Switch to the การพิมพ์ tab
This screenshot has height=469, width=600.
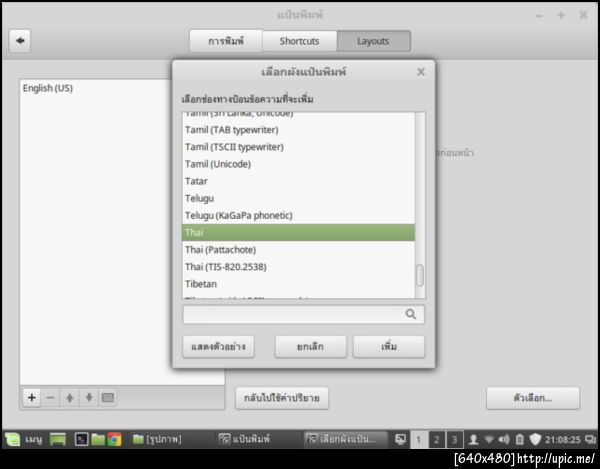click(x=226, y=41)
